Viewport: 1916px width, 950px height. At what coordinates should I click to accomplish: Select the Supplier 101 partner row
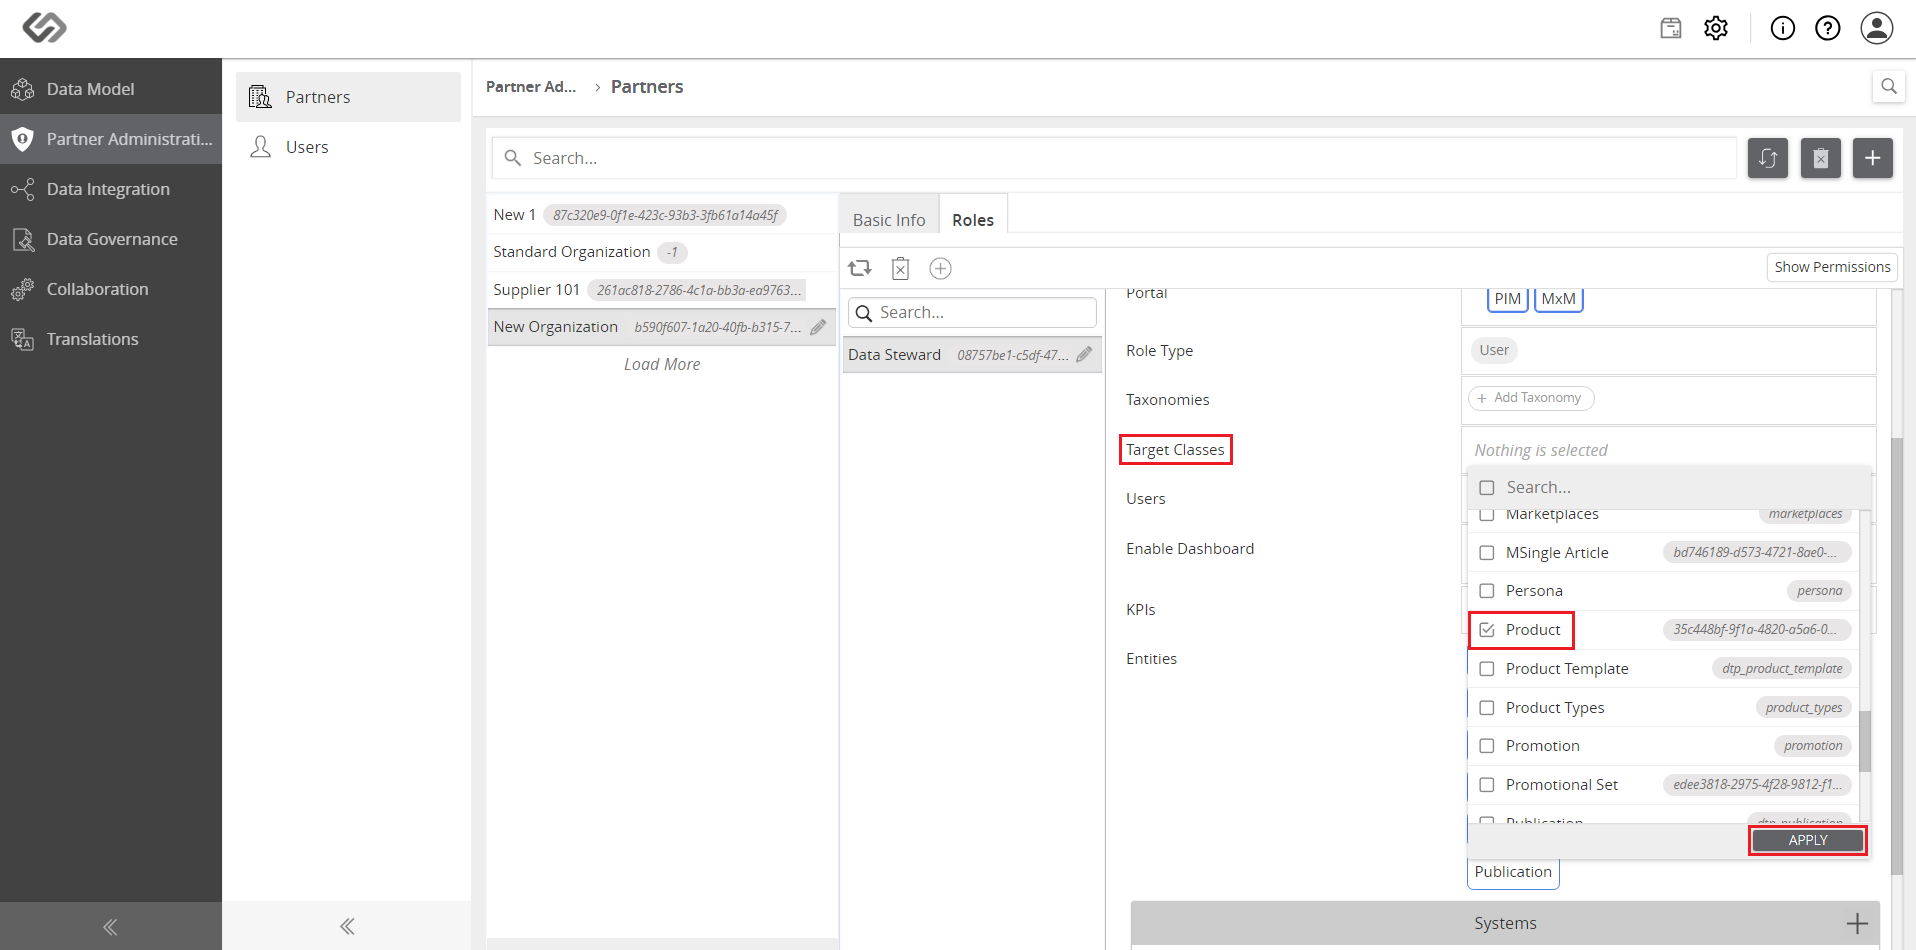click(662, 290)
